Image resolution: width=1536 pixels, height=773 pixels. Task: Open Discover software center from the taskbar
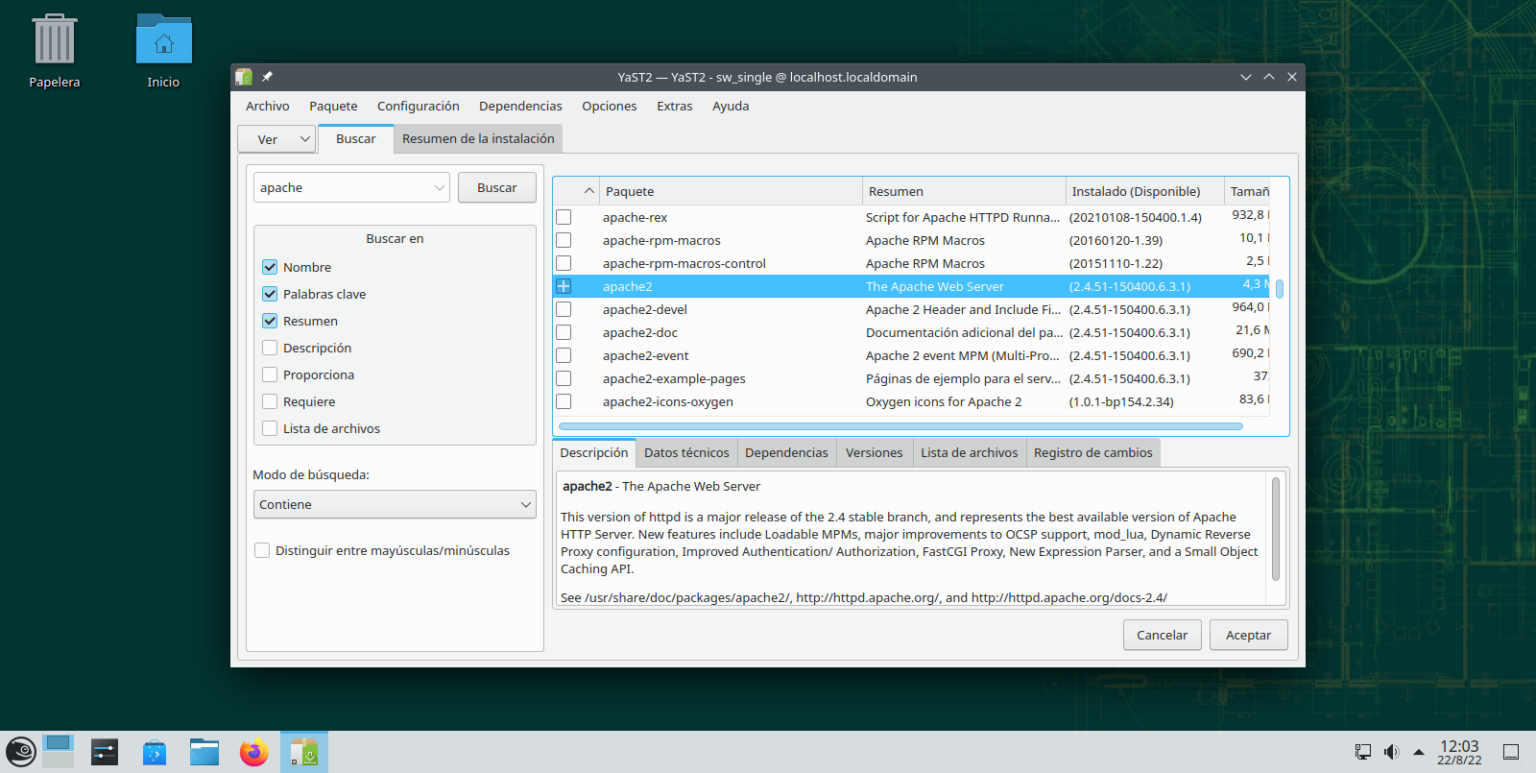coord(154,751)
